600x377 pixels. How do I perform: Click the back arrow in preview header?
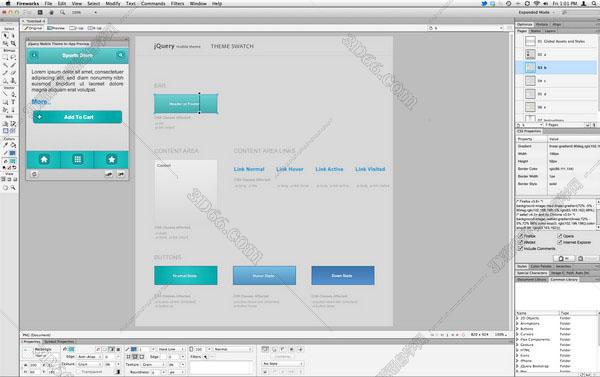34,55
